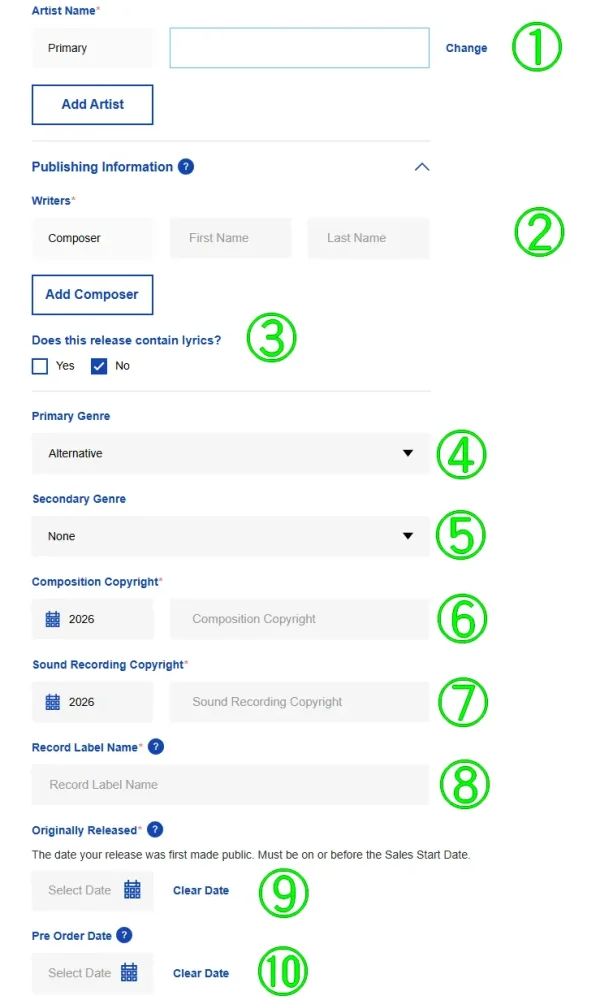Image resolution: width=613 pixels, height=1000 pixels.
Task: Open the Originally Released calendar icon
Action: coord(132,890)
